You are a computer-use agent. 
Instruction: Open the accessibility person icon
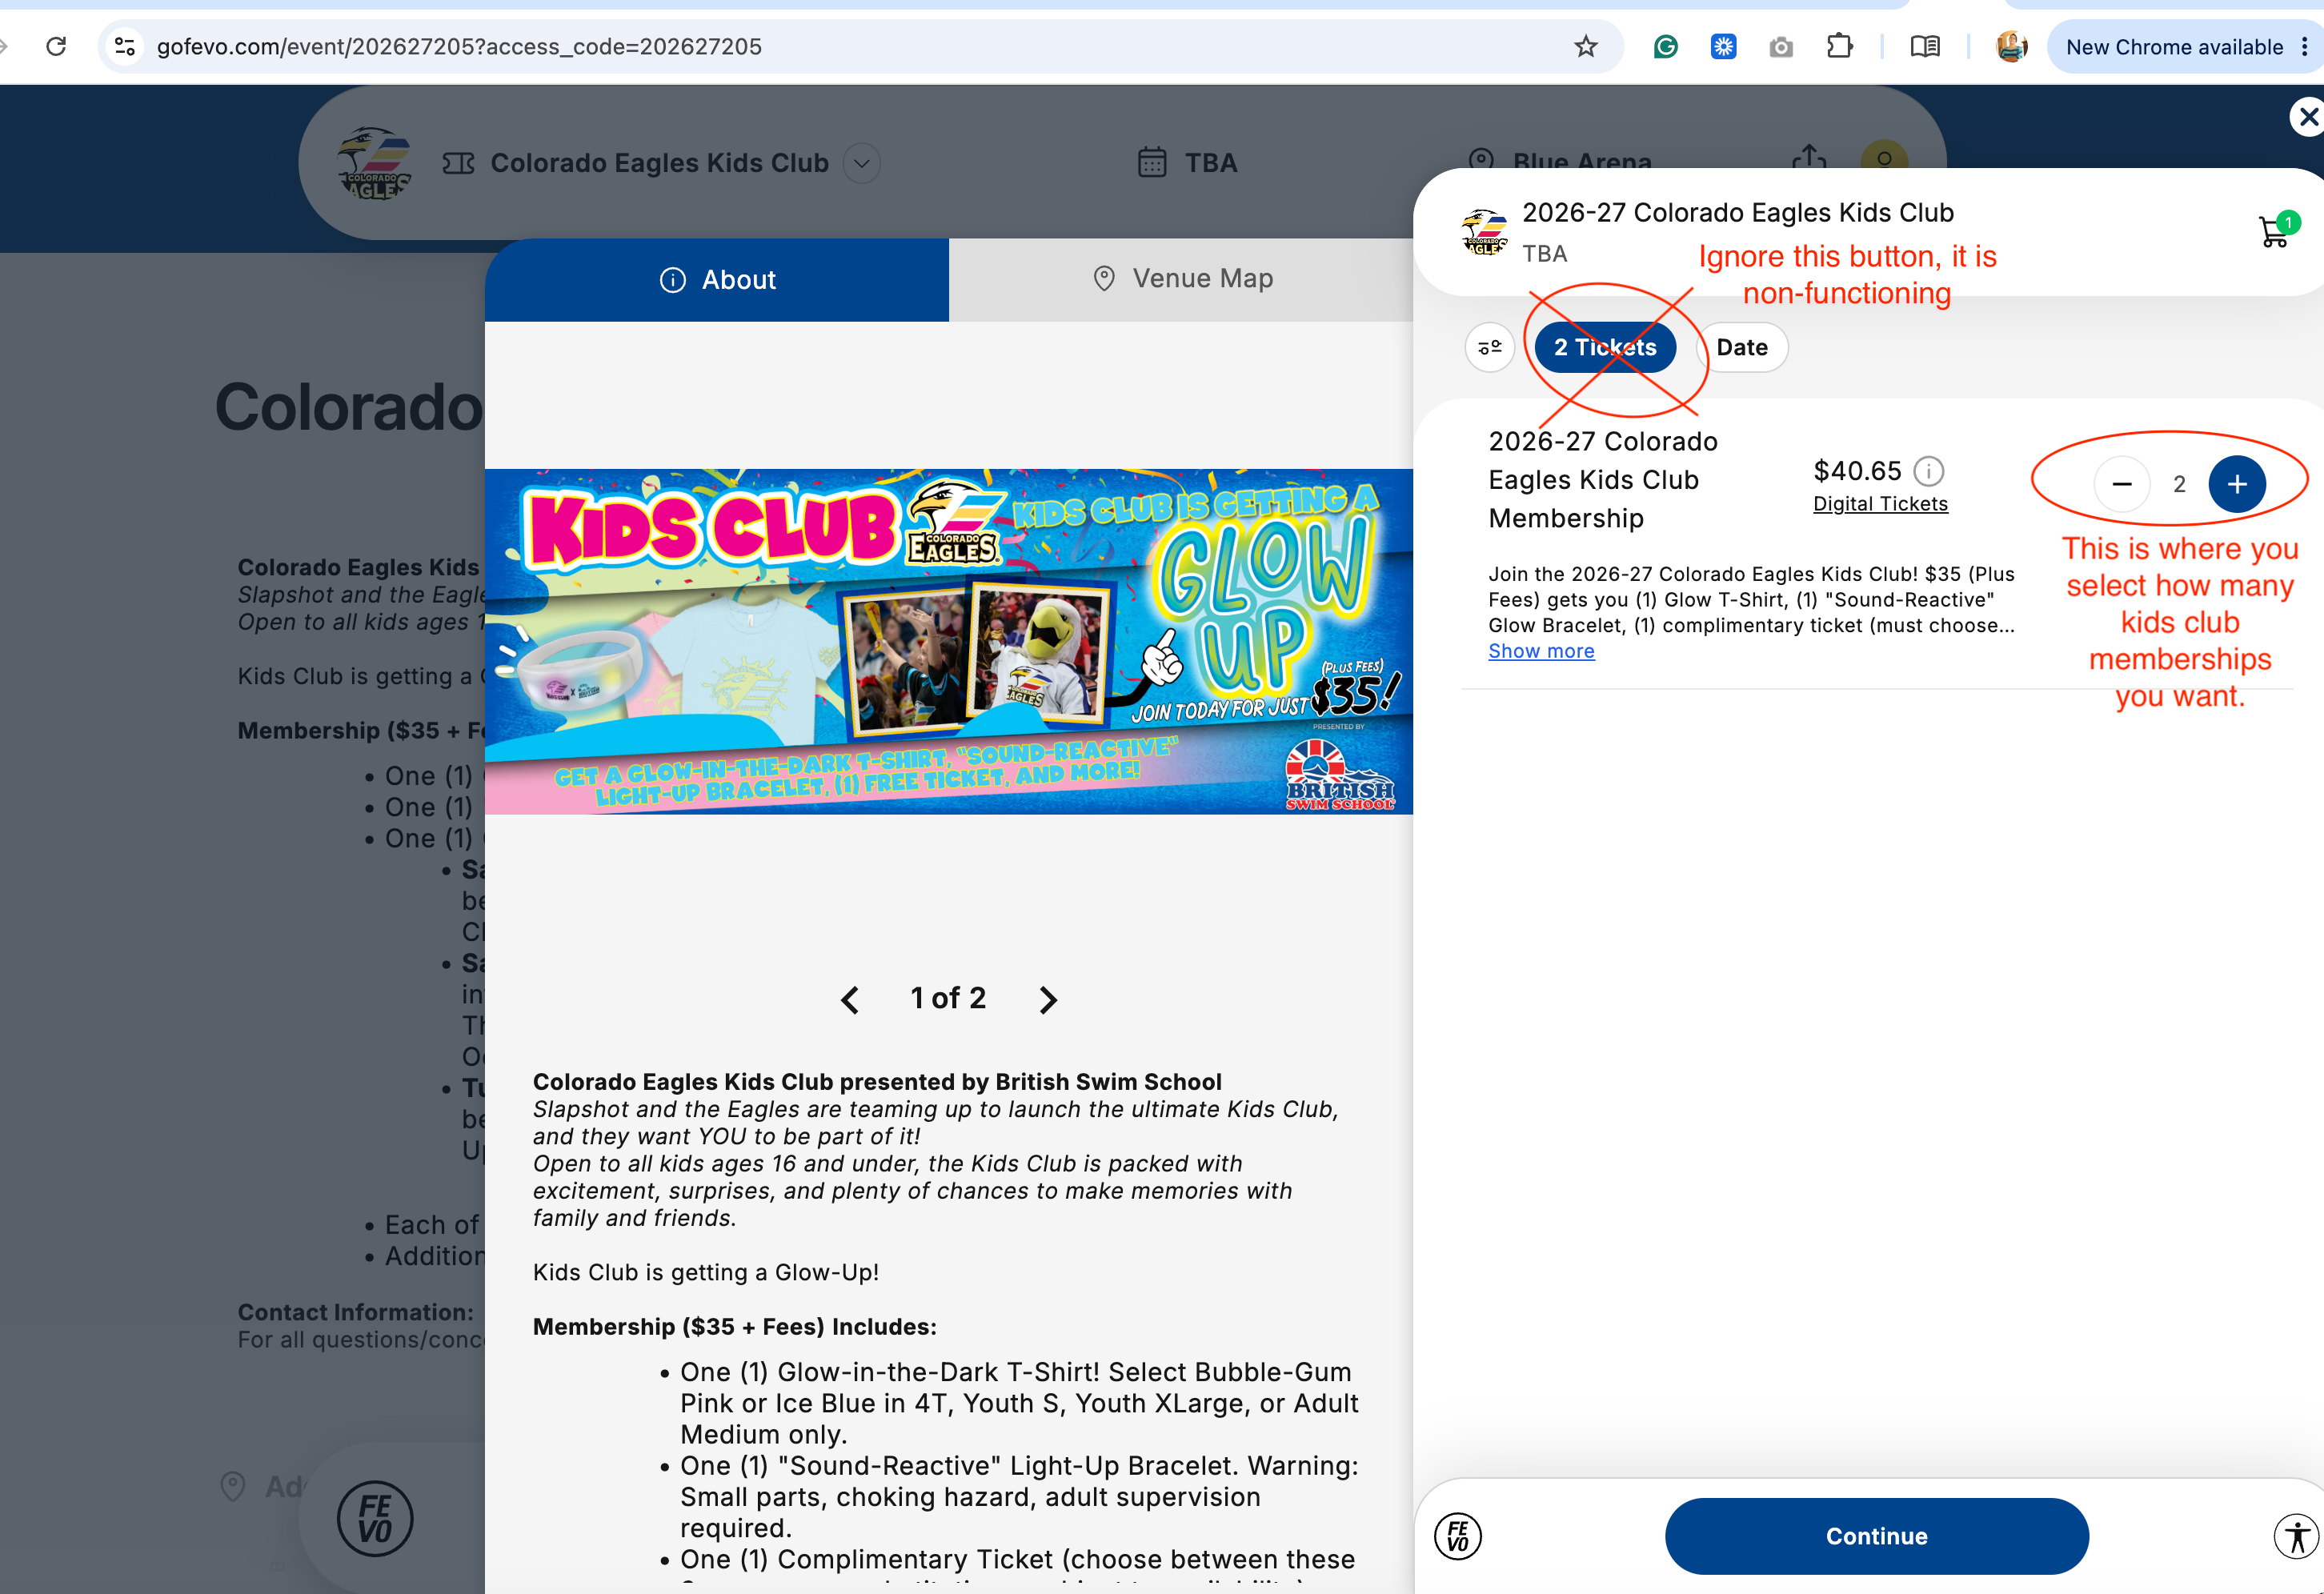pos(2296,1536)
